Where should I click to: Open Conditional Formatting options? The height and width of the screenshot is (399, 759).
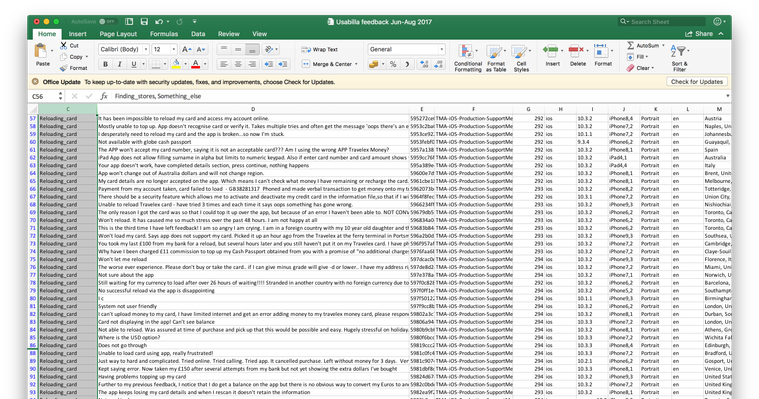468,58
